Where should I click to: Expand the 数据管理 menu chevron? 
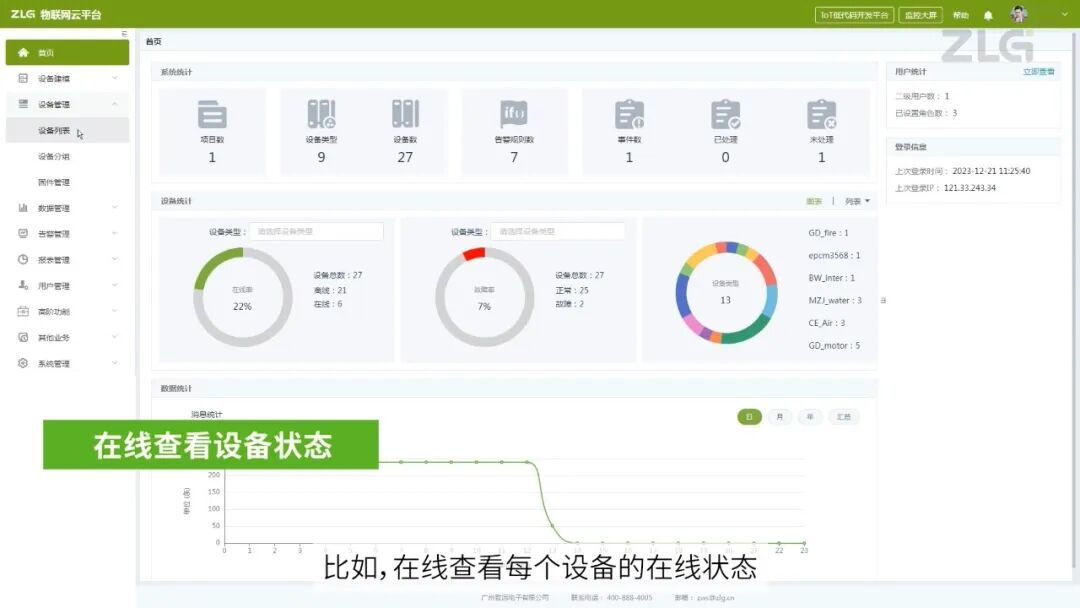coord(114,207)
